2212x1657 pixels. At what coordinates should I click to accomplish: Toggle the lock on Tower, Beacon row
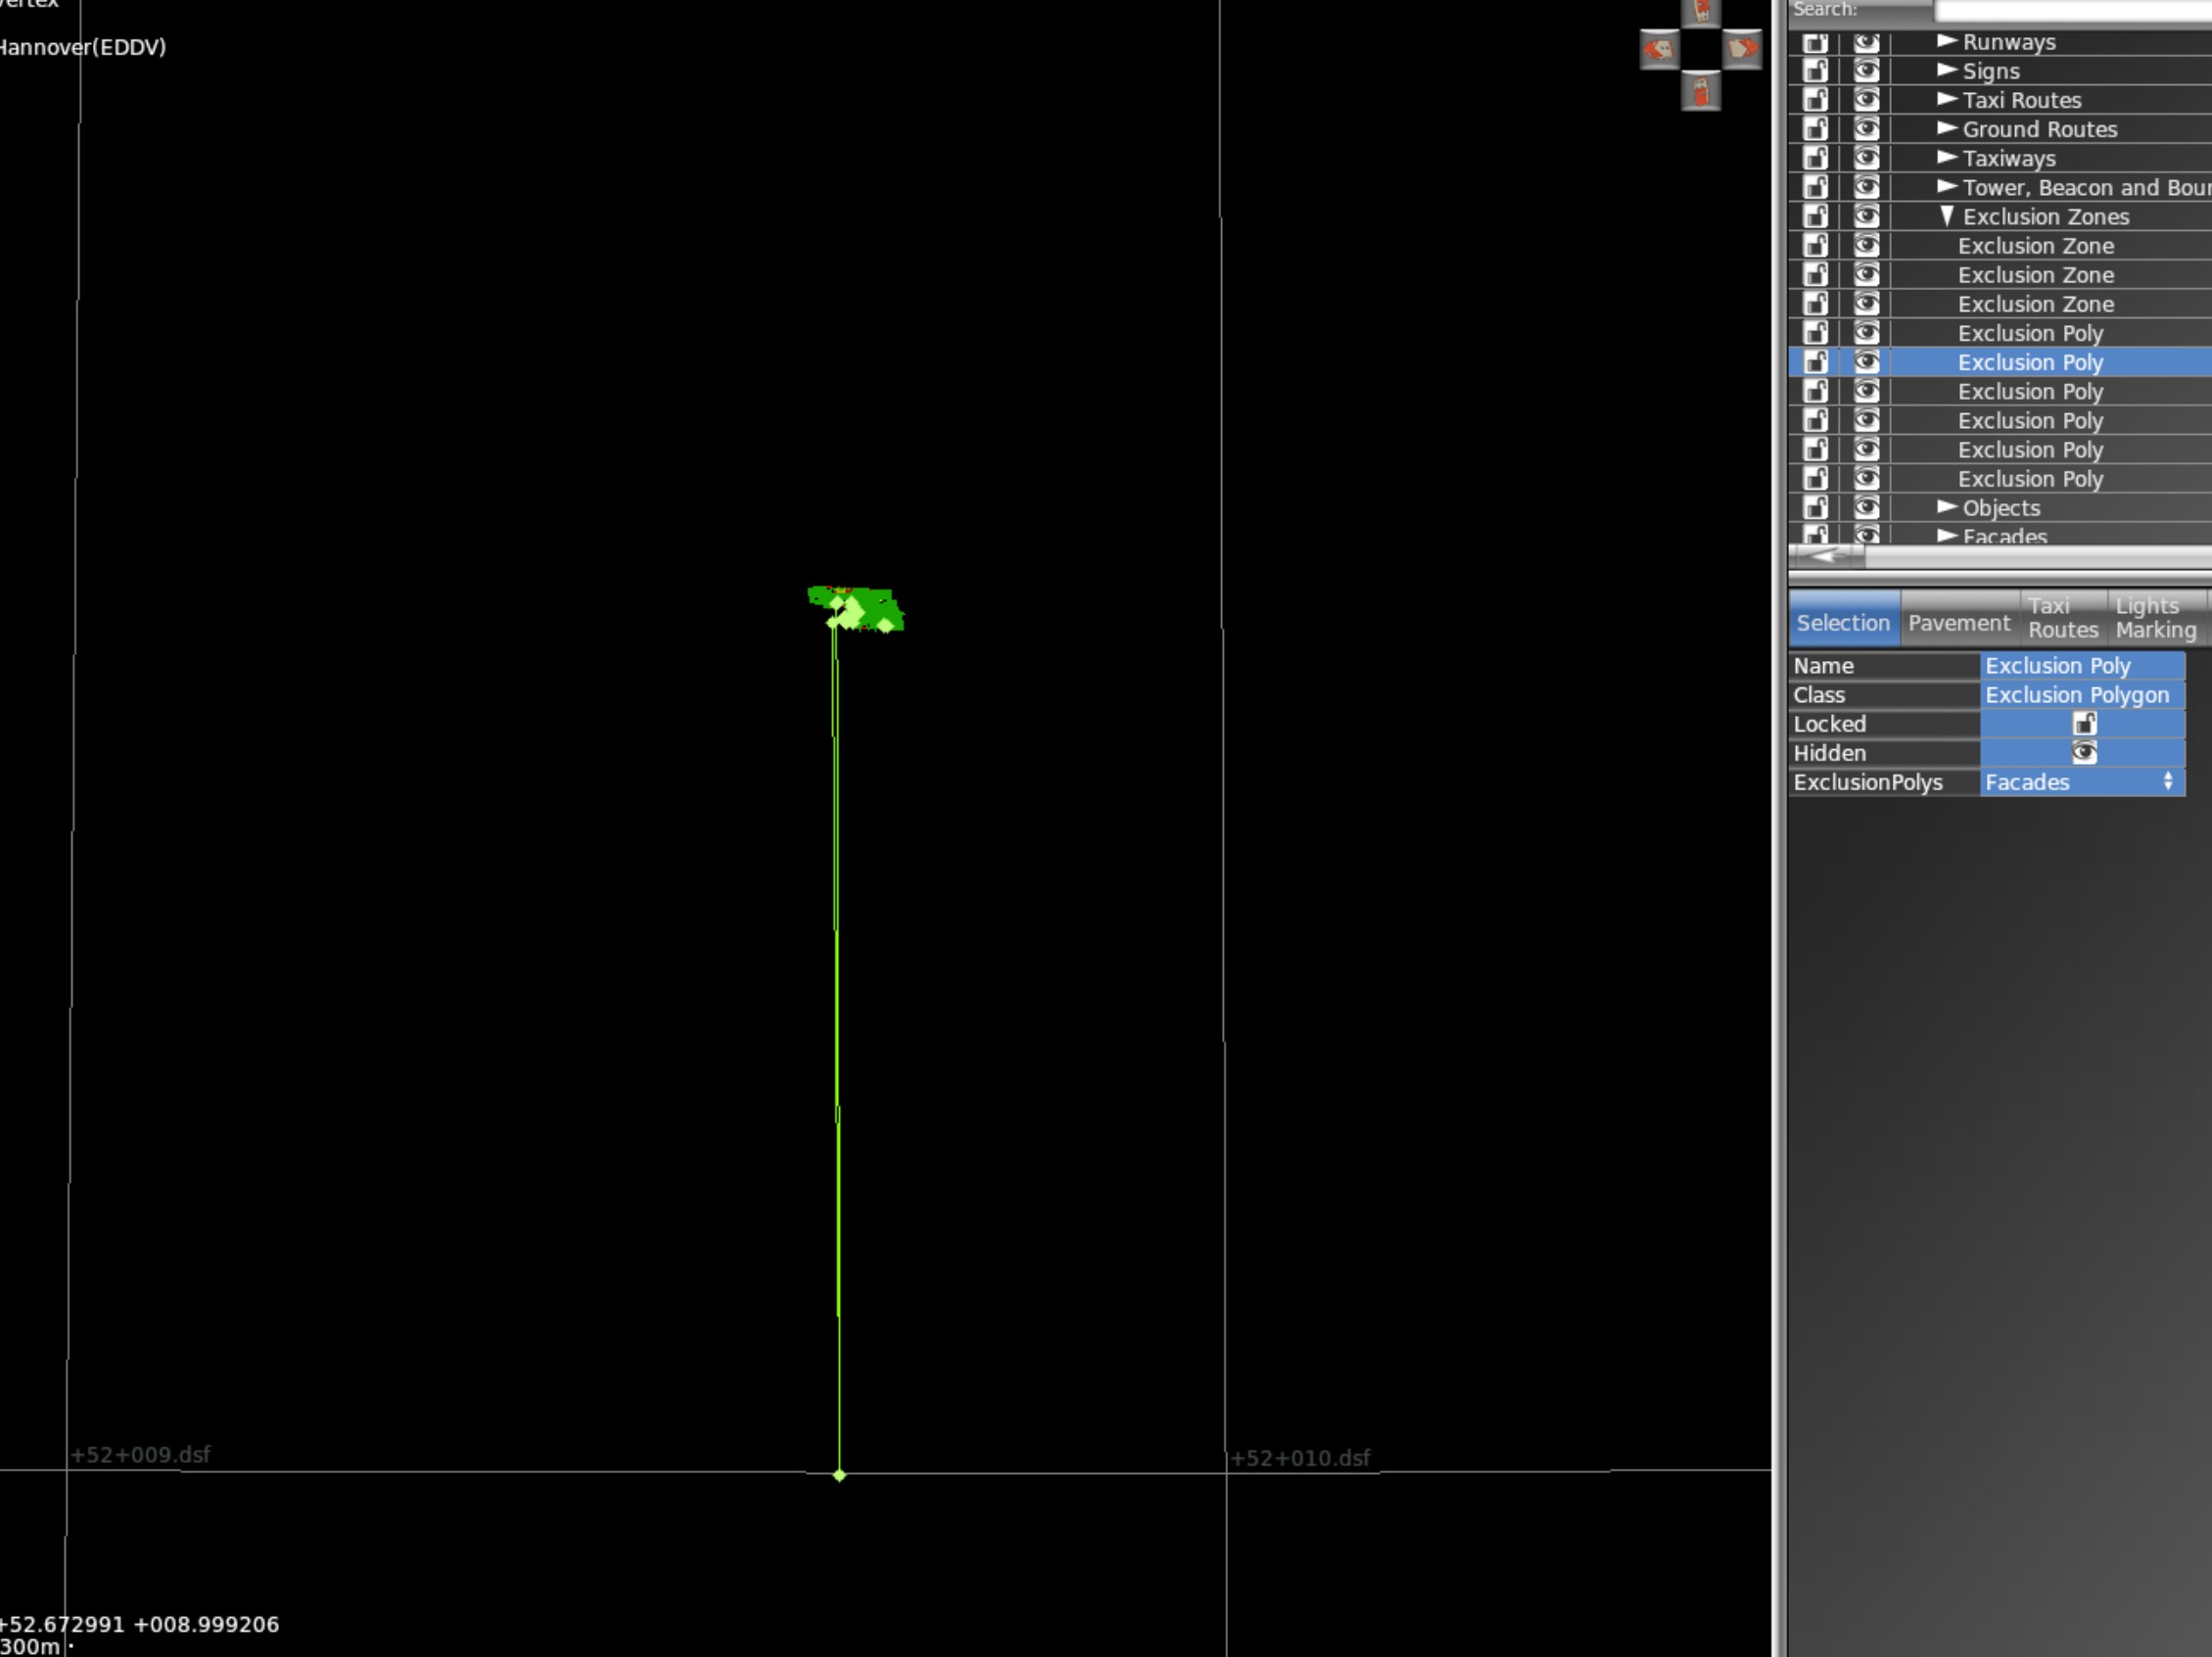point(1816,187)
